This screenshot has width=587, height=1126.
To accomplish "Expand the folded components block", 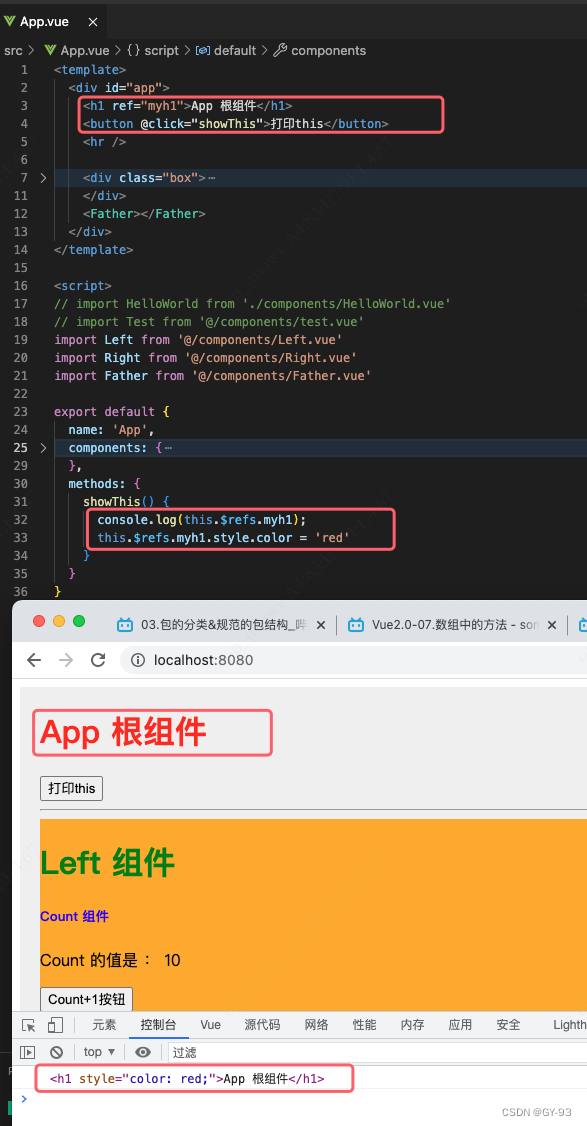I will pos(43,447).
